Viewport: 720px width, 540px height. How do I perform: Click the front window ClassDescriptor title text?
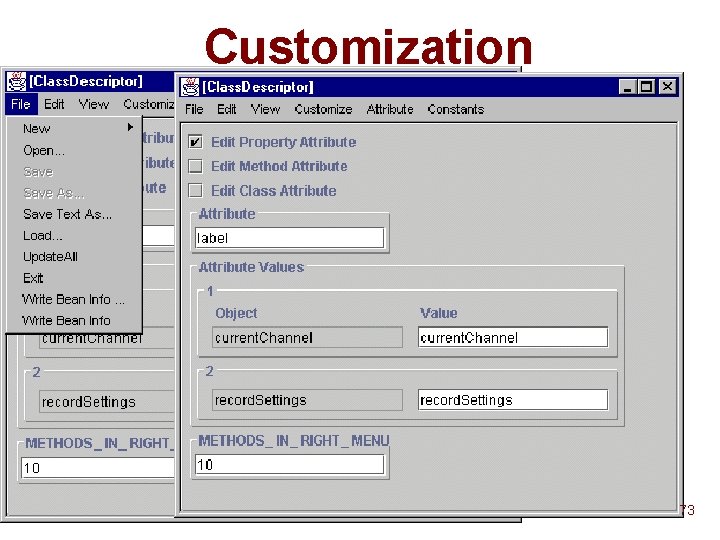point(258,87)
